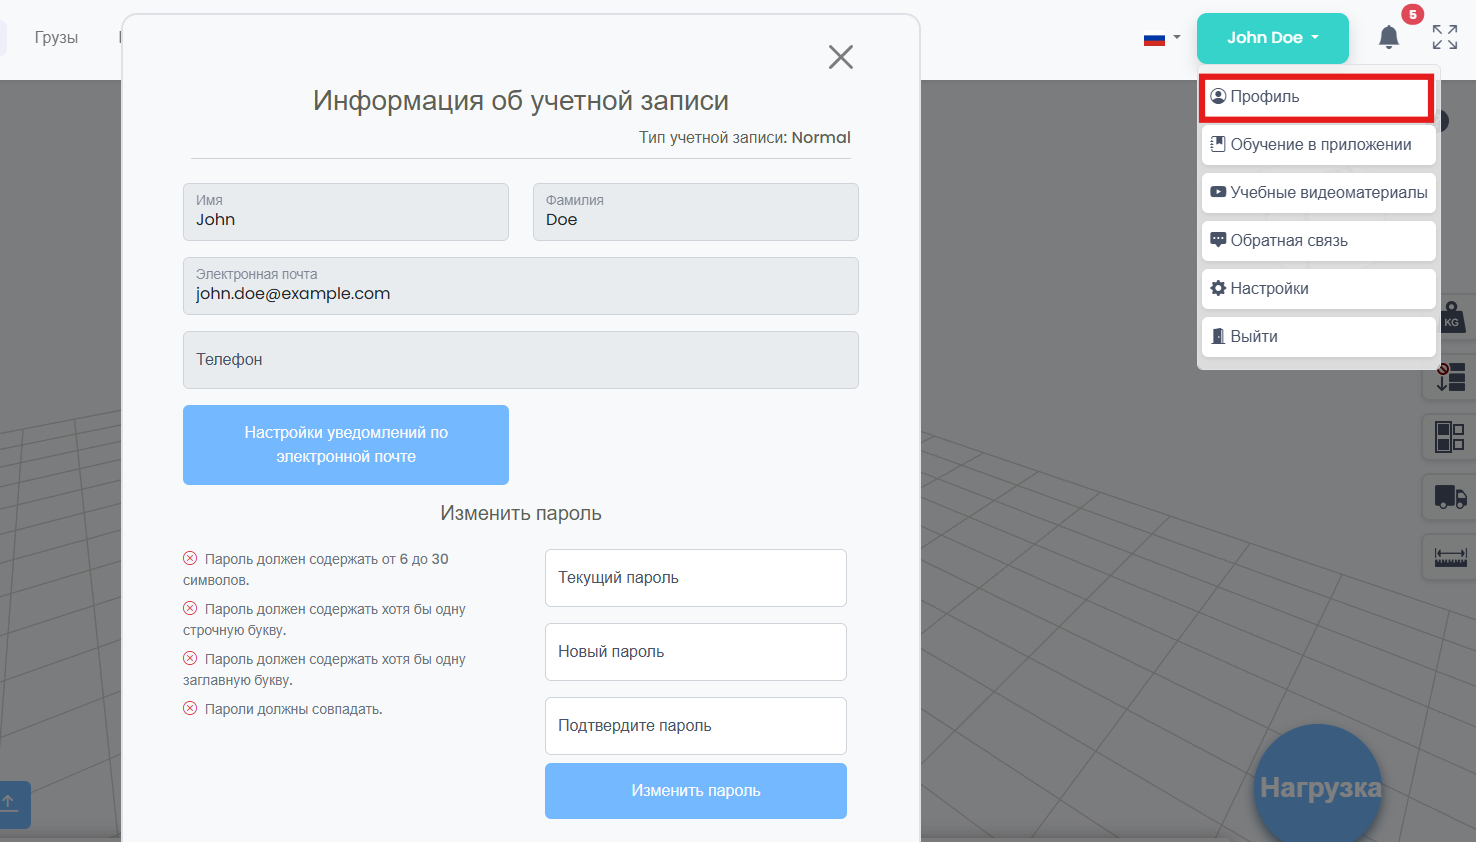The height and width of the screenshot is (842, 1476).
Task: Open email notification settings button
Action: pos(346,445)
